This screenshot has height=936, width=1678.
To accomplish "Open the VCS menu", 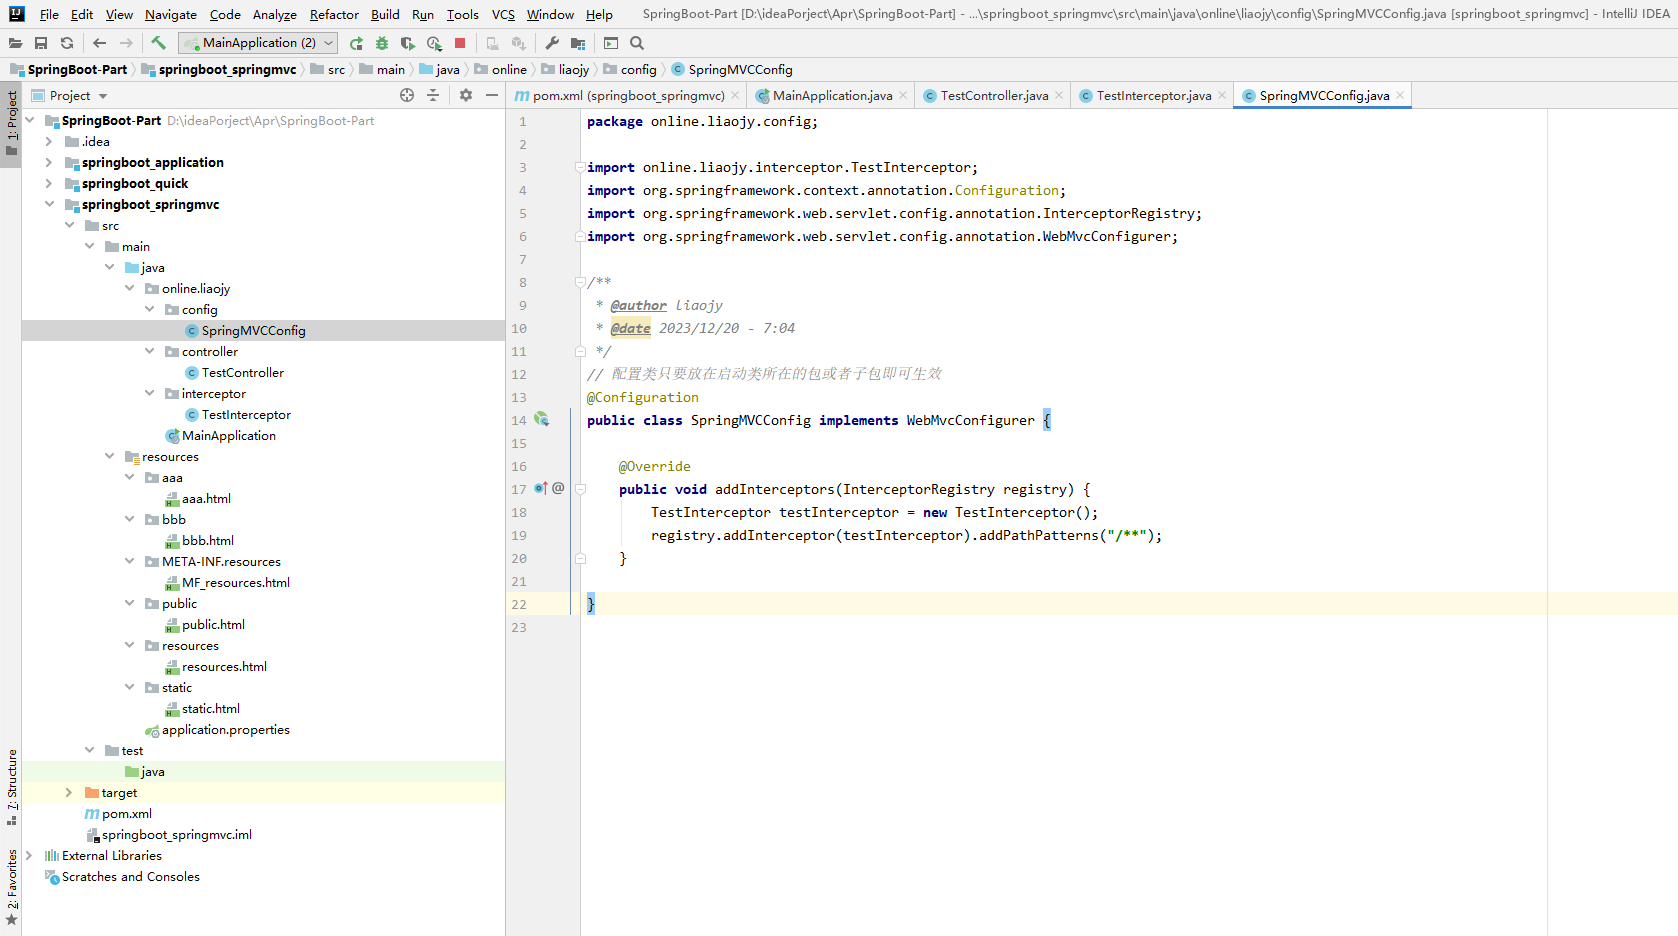I will pos(503,14).
